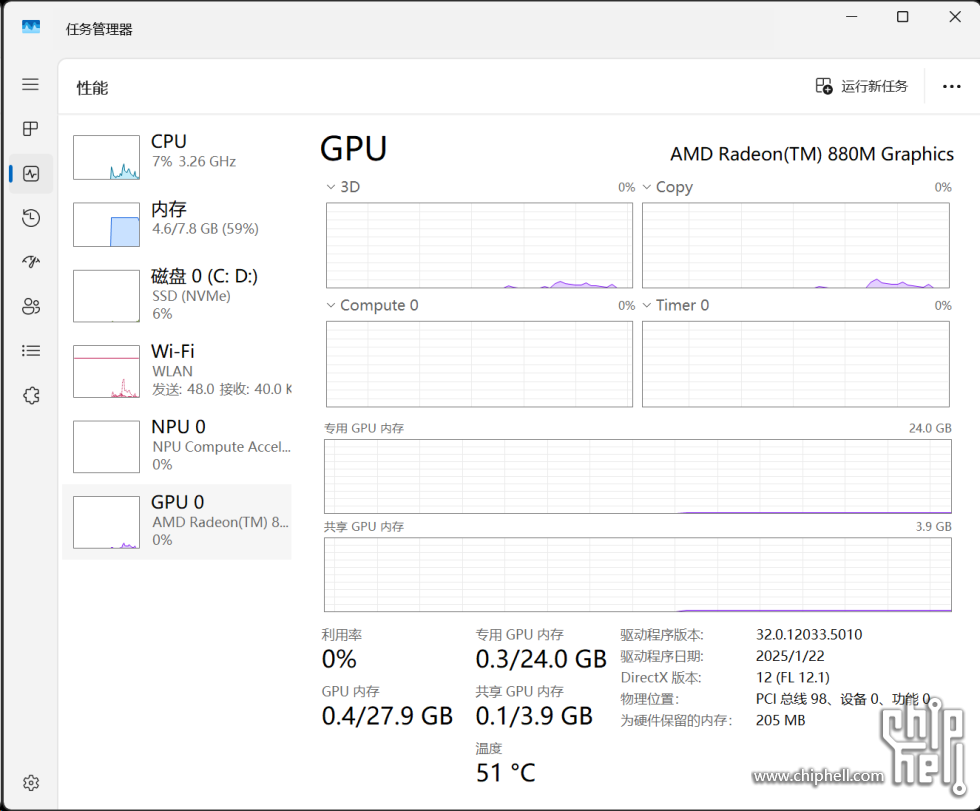Click the 专用 GPU 内存 graph
Viewport: 980px width, 811px height.
click(638, 476)
